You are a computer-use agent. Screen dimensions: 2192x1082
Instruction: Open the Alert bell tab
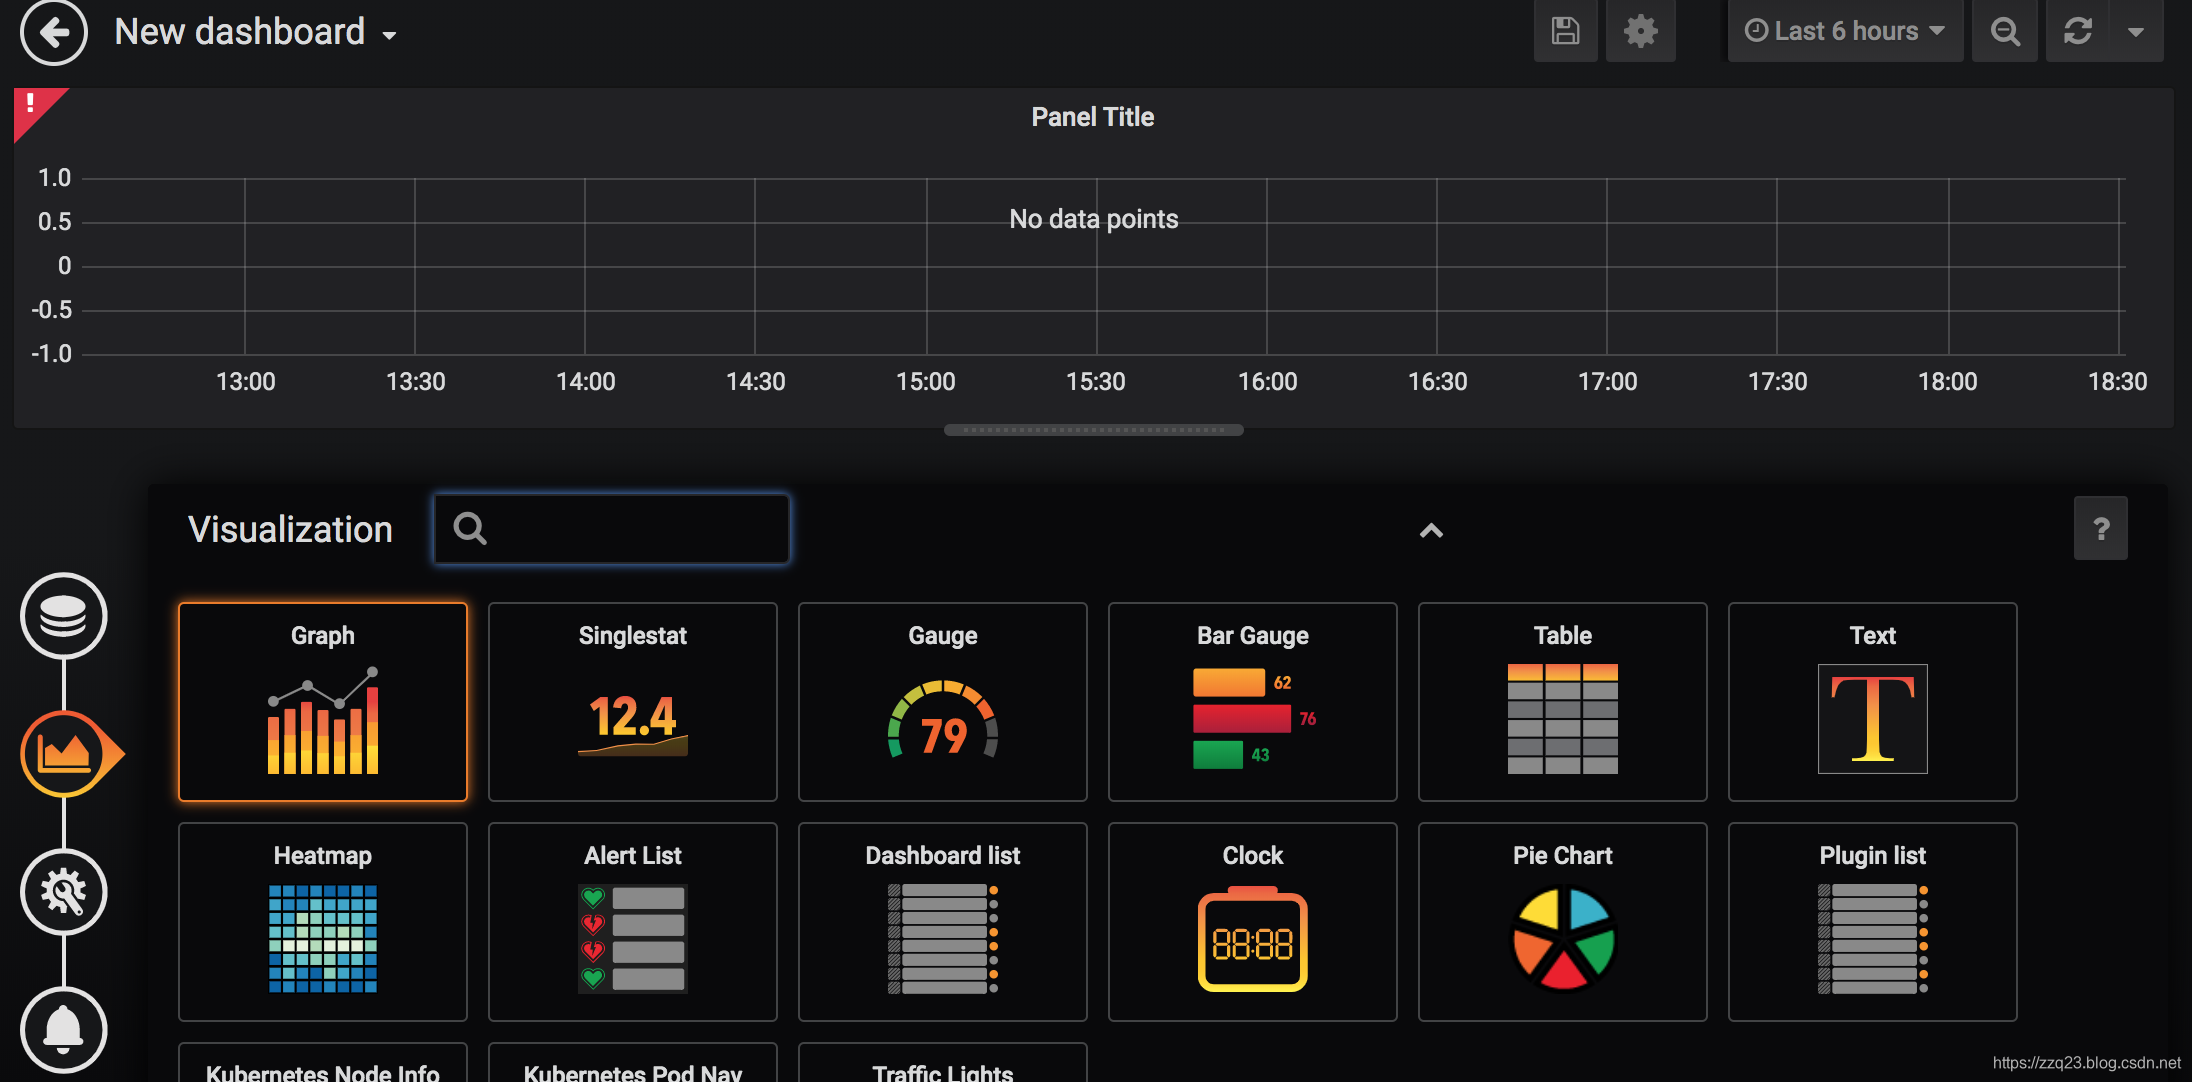[64, 1030]
